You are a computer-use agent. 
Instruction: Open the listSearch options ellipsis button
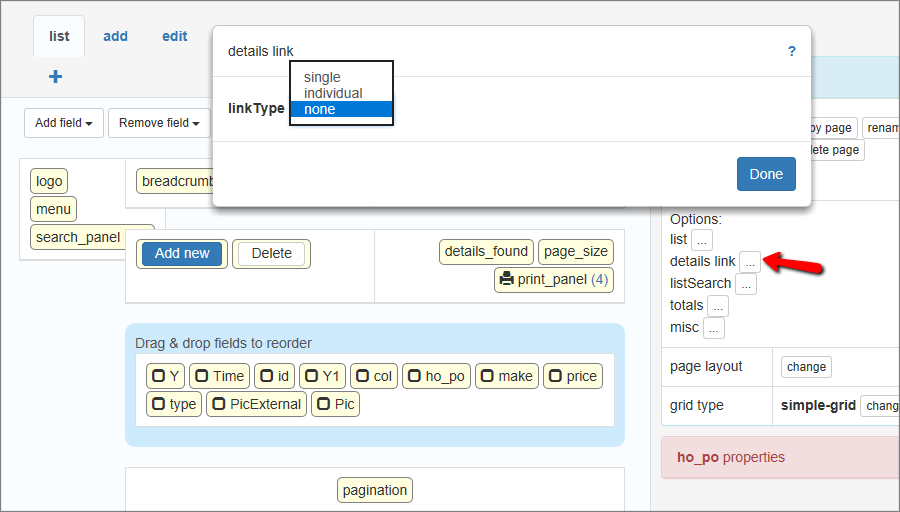(746, 284)
